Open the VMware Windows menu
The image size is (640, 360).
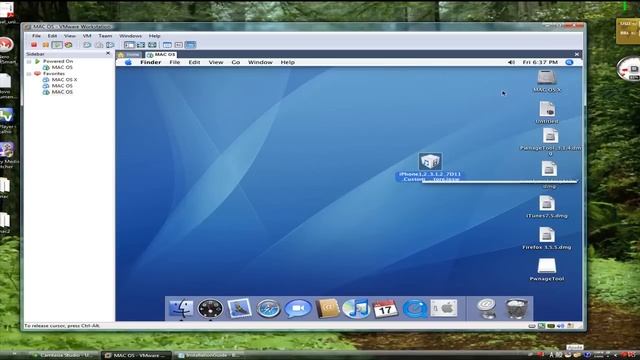click(x=130, y=36)
